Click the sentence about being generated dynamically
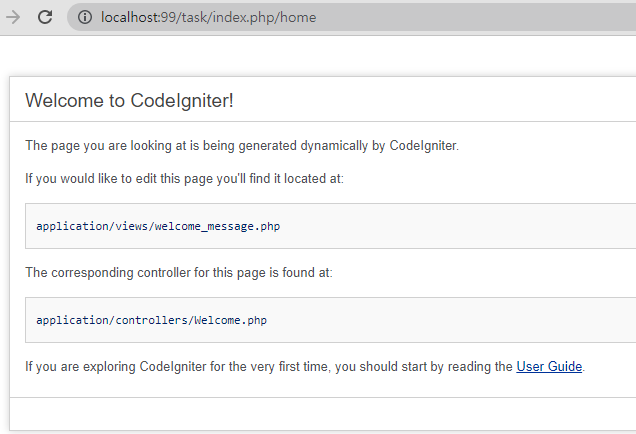This screenshot has height=434, width=636. (242, 146)
